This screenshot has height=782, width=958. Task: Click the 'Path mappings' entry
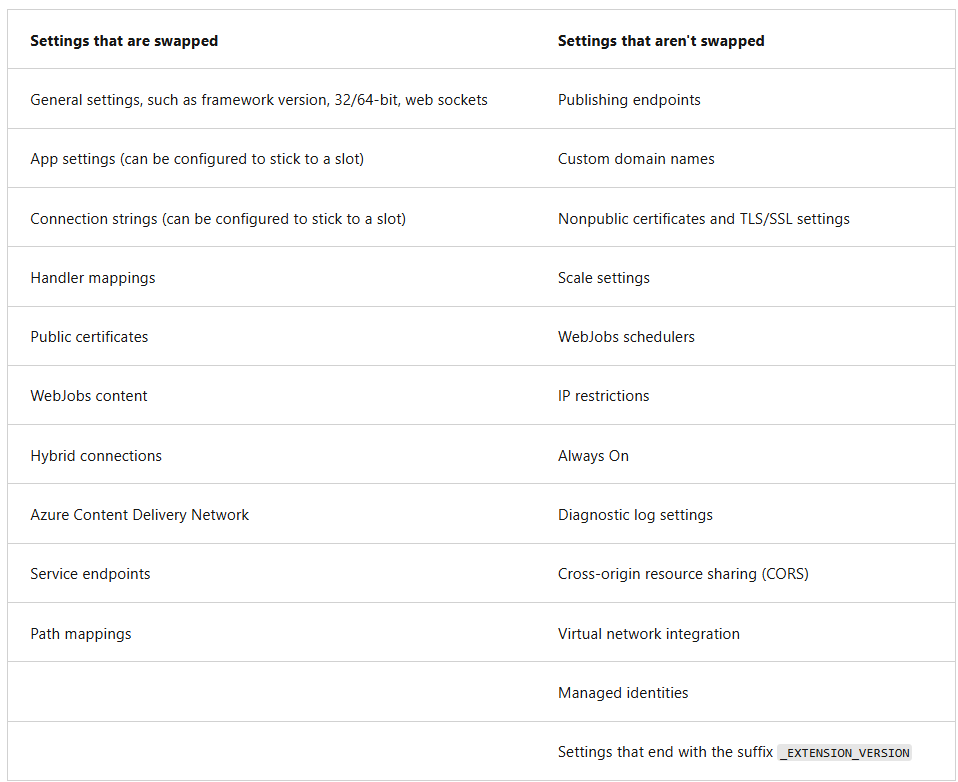pos(81,634)
